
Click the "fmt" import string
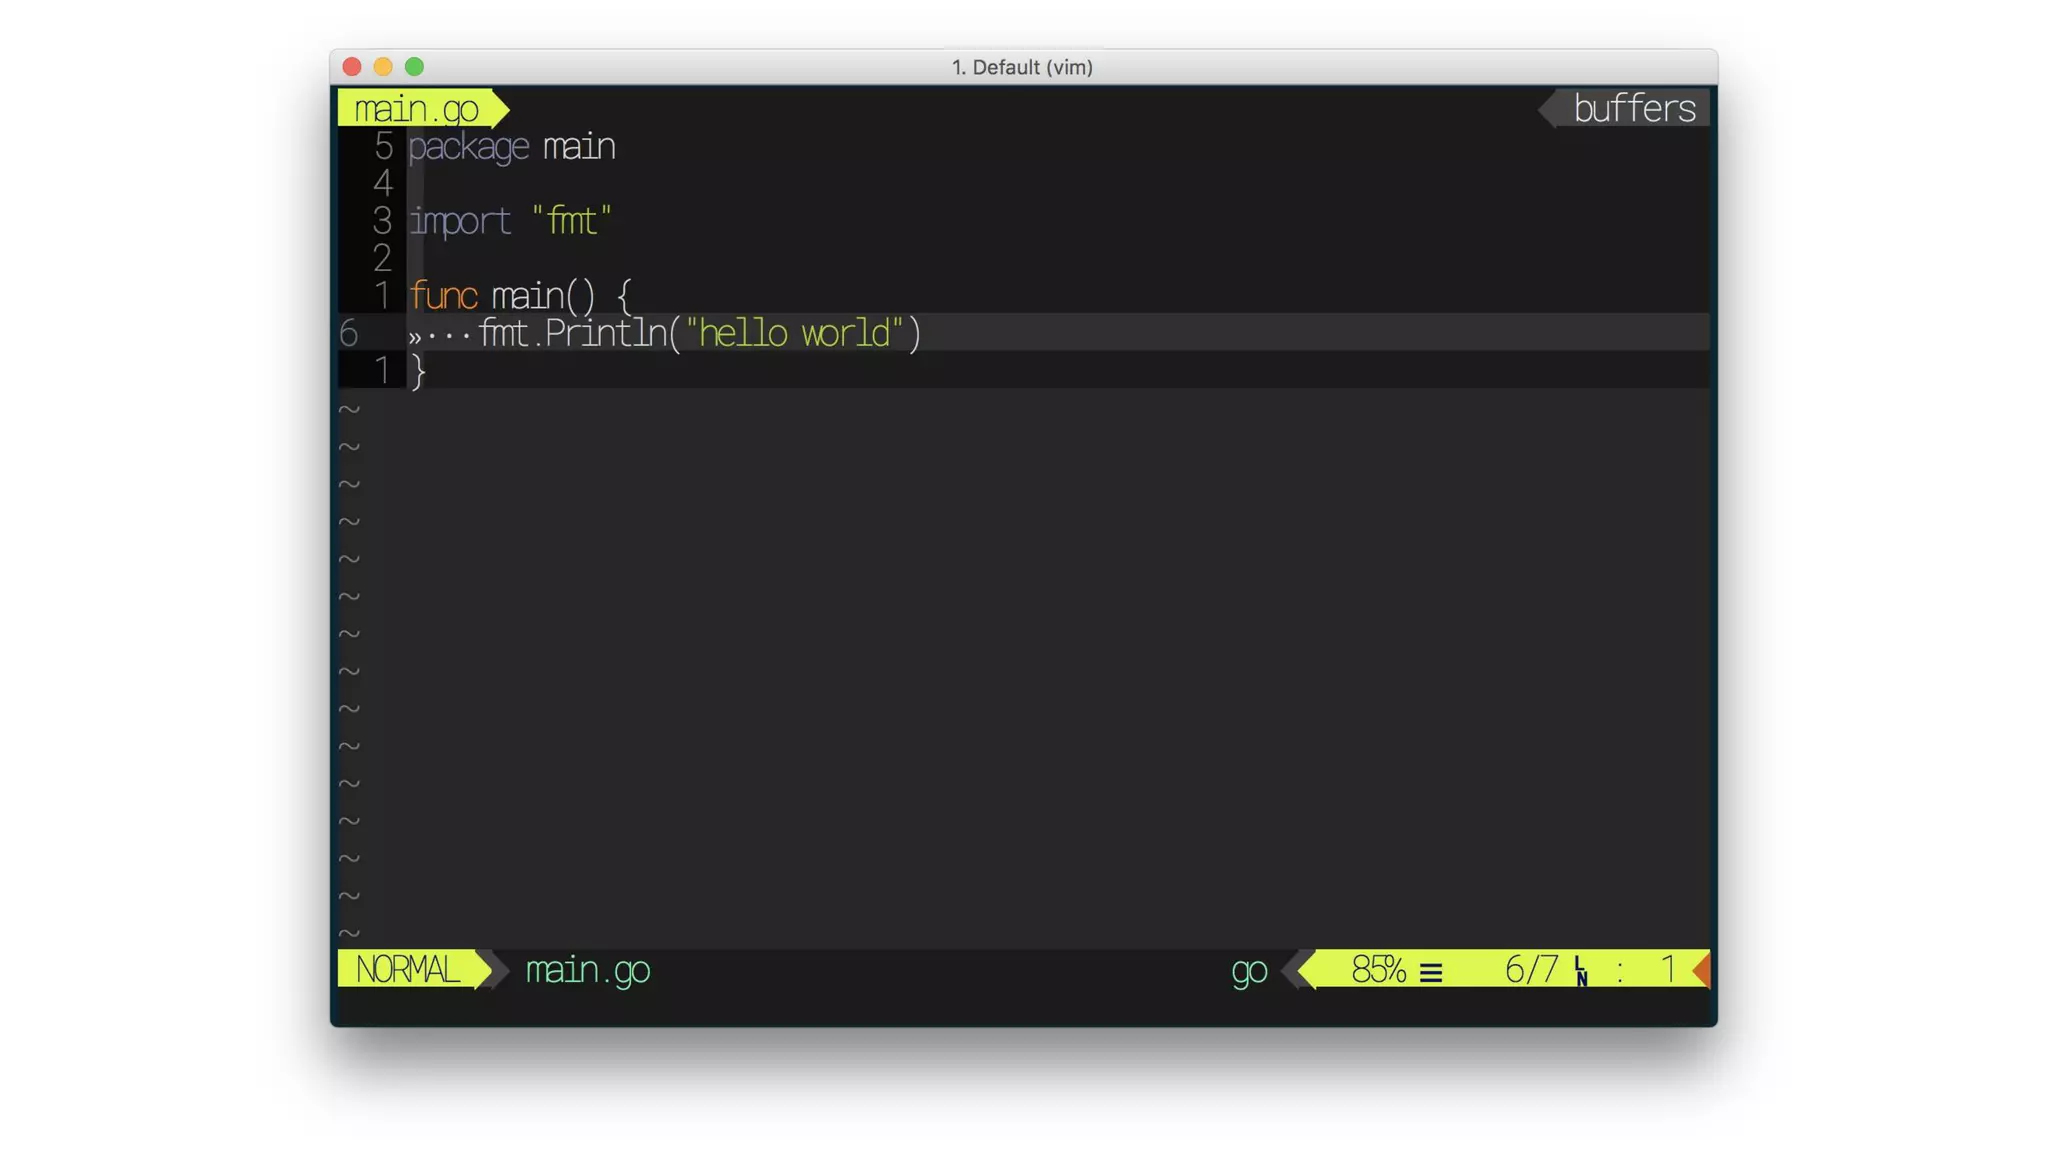point(572,221)
